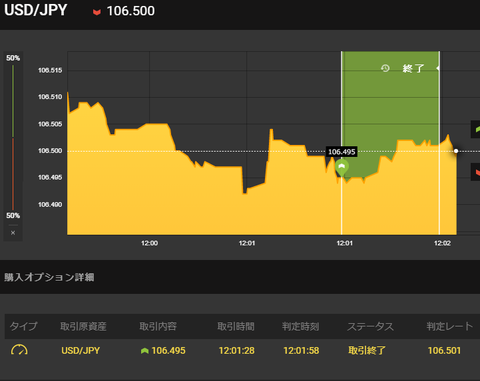Click USD/JPY in the trade details row
The image size is (480, 381).
[x=81, y=351]
